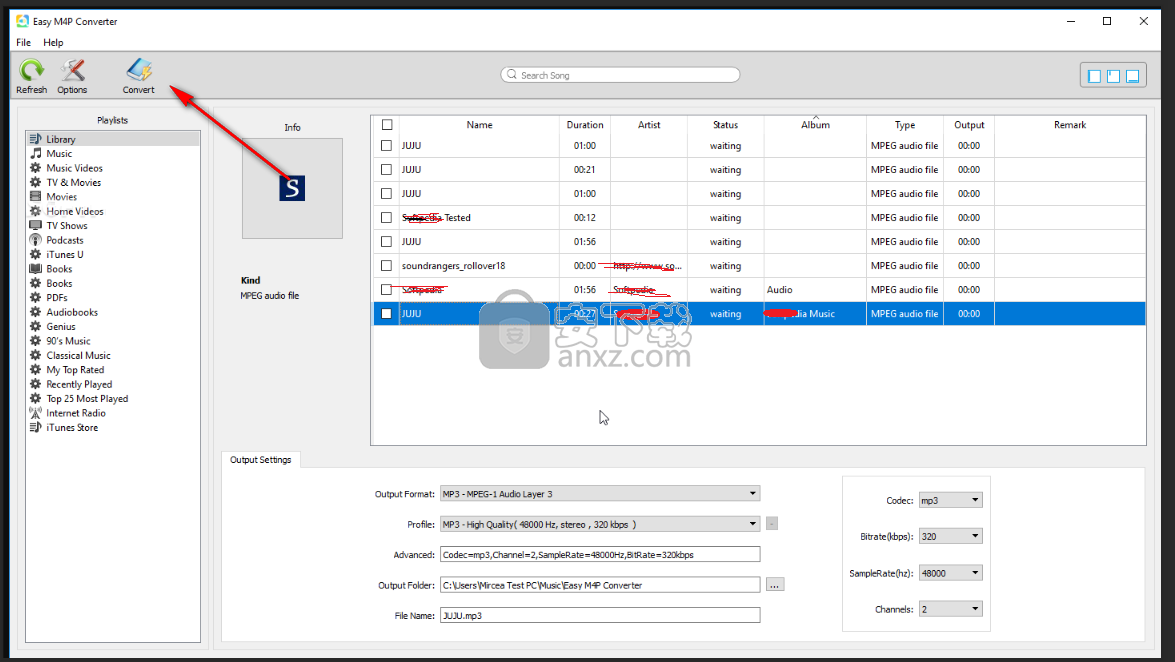Viewport: 1175px width, 662px height.
Task: Click the album art thumbnail in Info
Action: click(292, 188)
